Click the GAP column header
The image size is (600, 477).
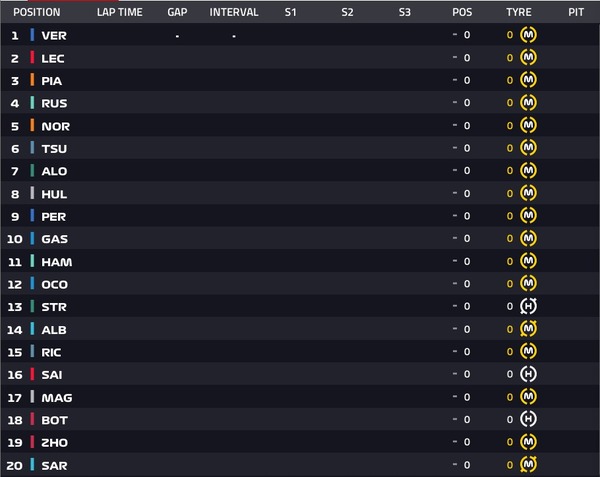[x=177, y=12]
